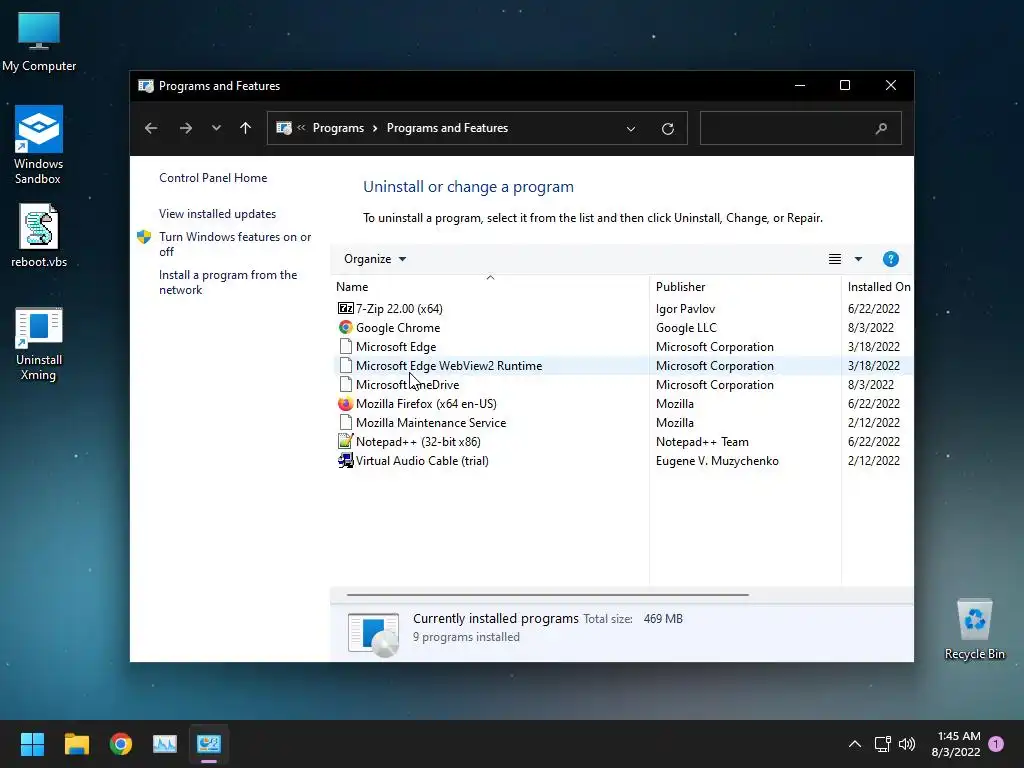Open File Explorer from the taskbar
This screenshot has height=768, width=1024.
(x=76, y=744)
